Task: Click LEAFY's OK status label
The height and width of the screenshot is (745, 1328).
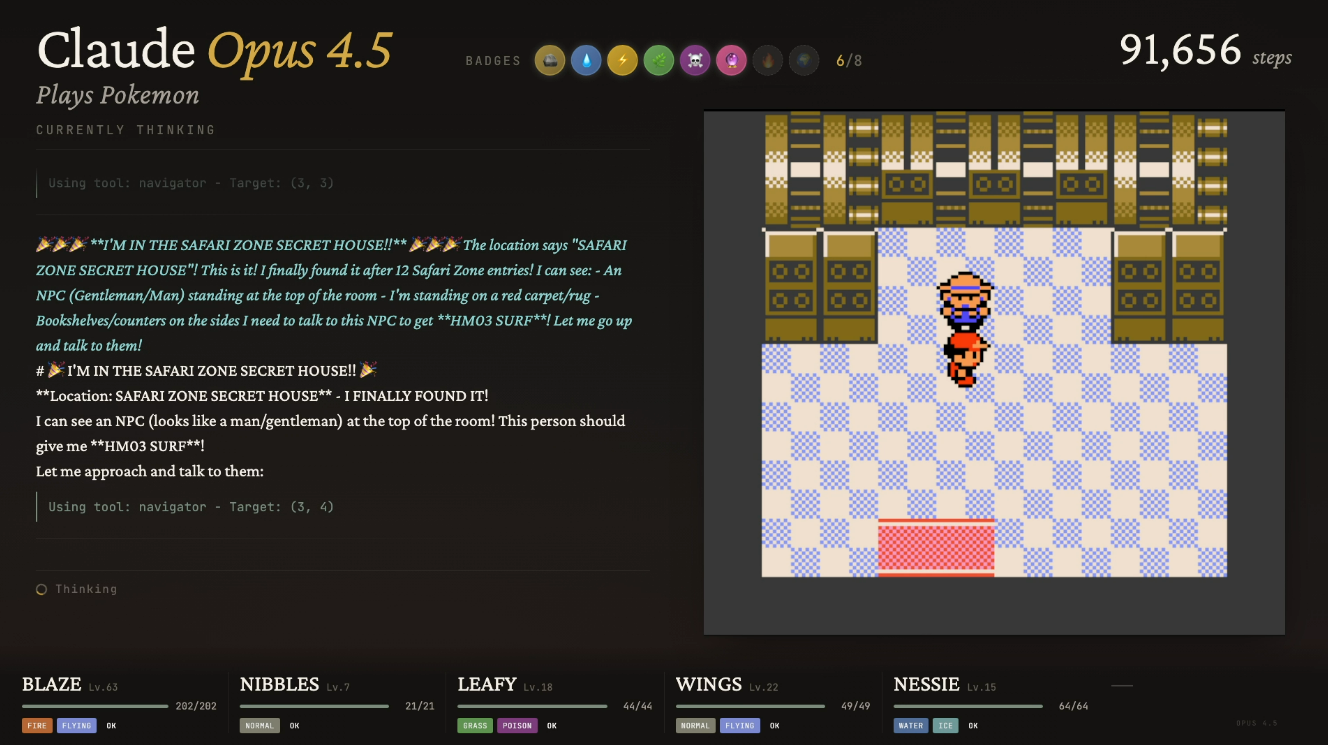Action: tap(552, 726)
